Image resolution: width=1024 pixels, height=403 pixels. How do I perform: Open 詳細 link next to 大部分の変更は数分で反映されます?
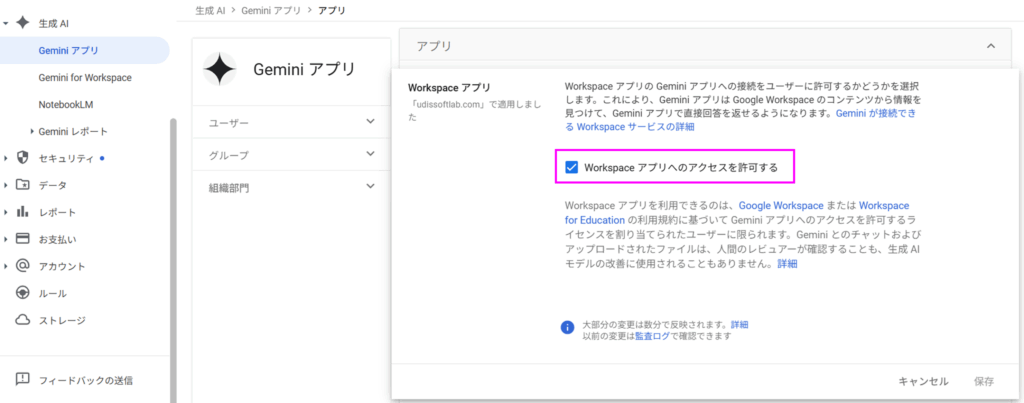pos(739,324)
